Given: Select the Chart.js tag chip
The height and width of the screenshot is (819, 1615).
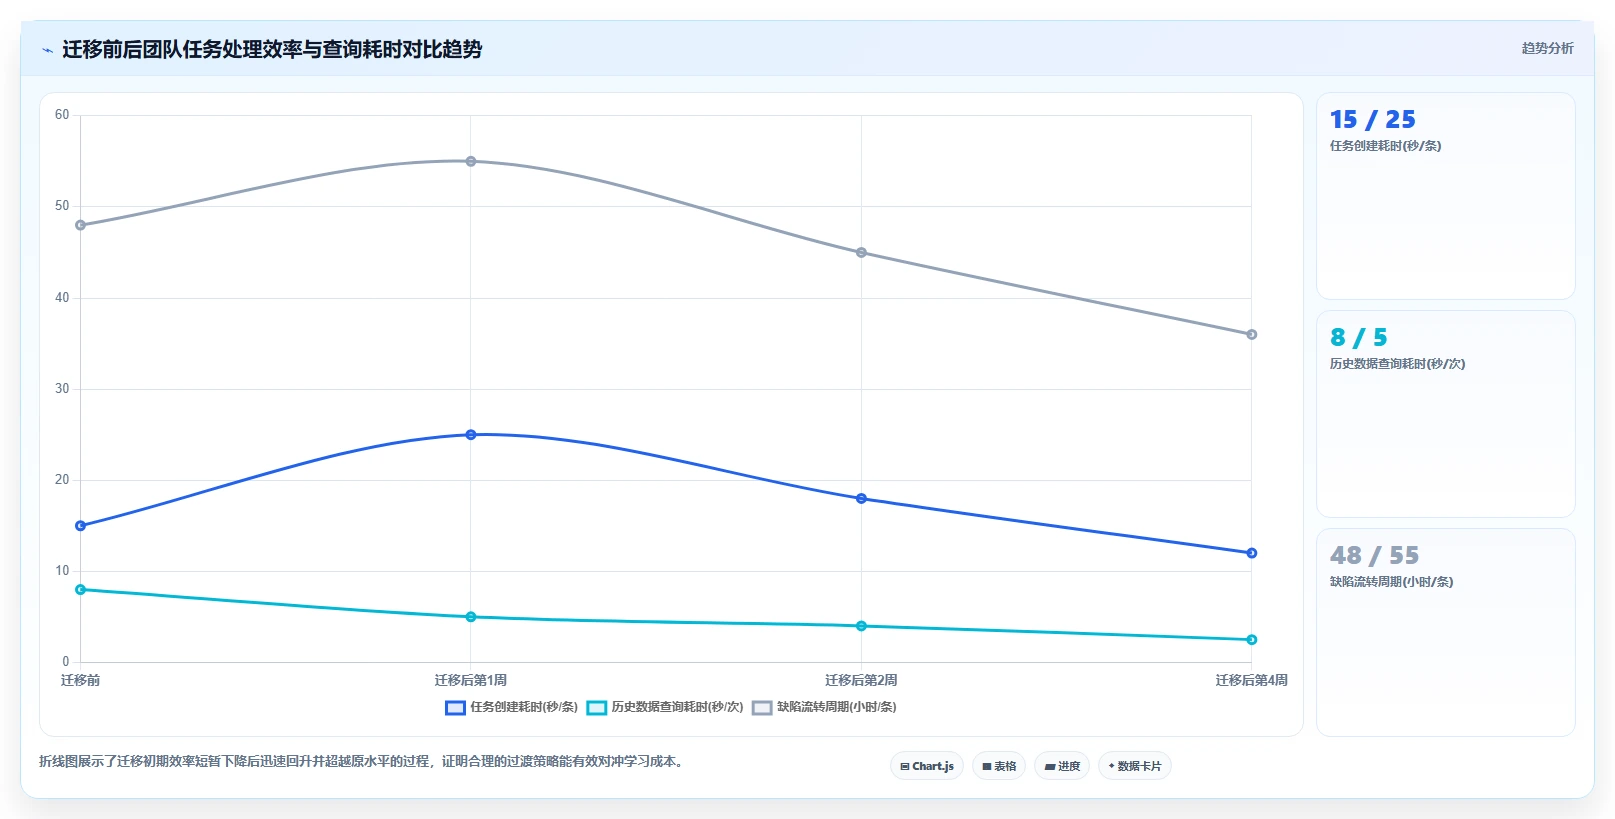Looking at the screenshot, I should pos(927,766).
